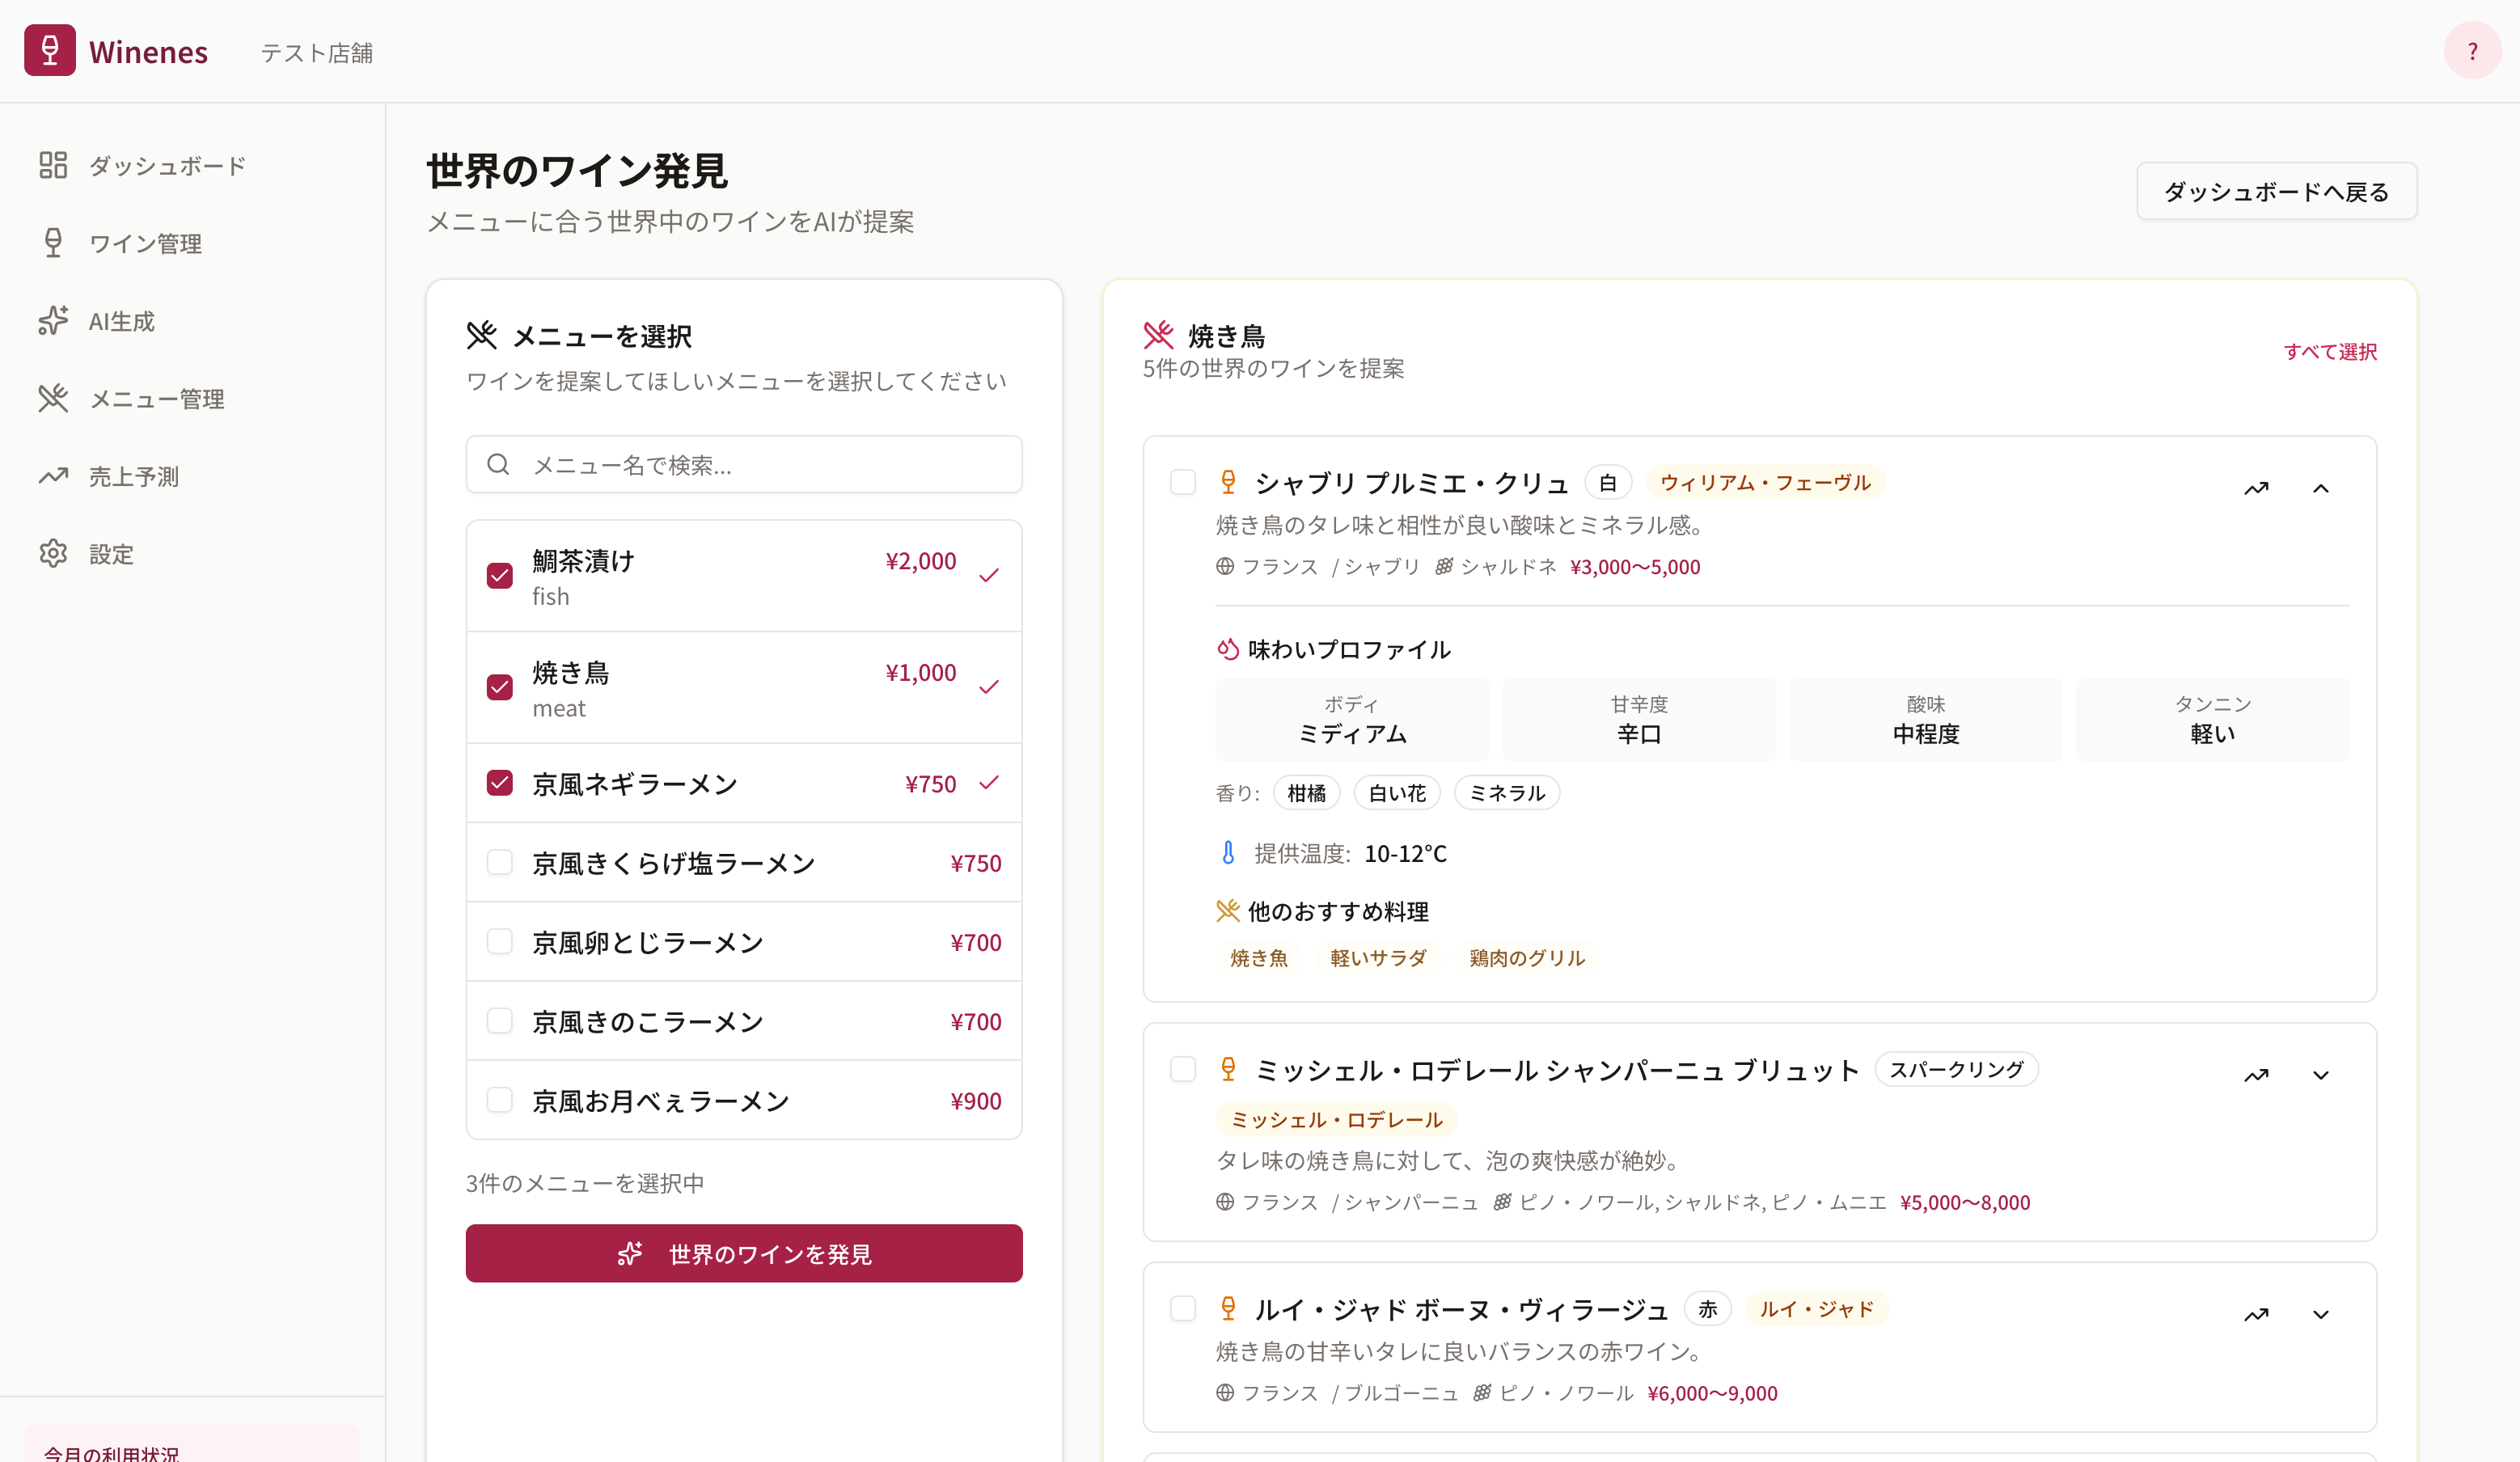The width and height of the screenshot is (2520, 1462).
Task: Go to 売上予測 in the sidebar
Action: (133, 476)
